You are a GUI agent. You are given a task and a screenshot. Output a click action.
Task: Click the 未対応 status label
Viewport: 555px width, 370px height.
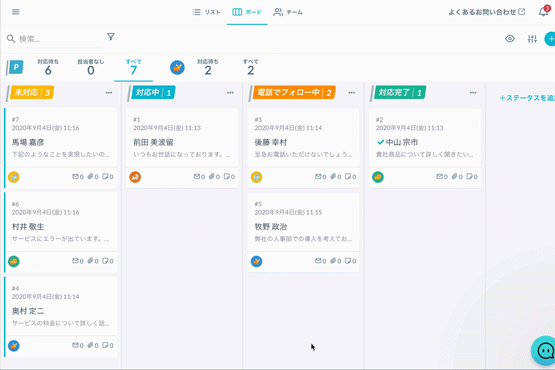(32, 92)
